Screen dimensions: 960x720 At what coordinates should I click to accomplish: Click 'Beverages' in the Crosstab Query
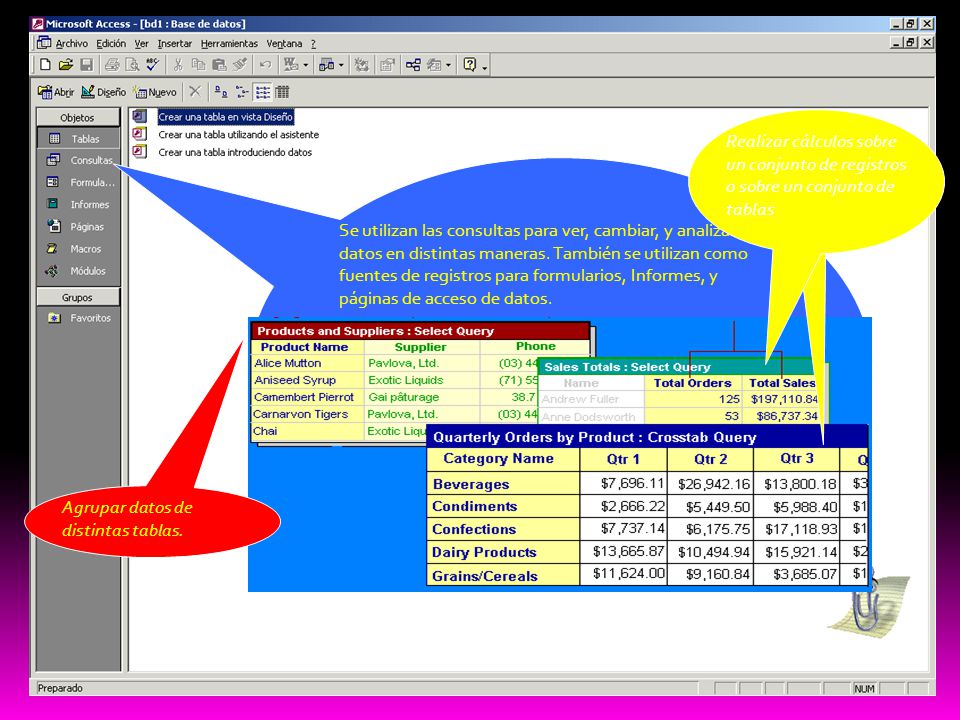pos(471,484)
